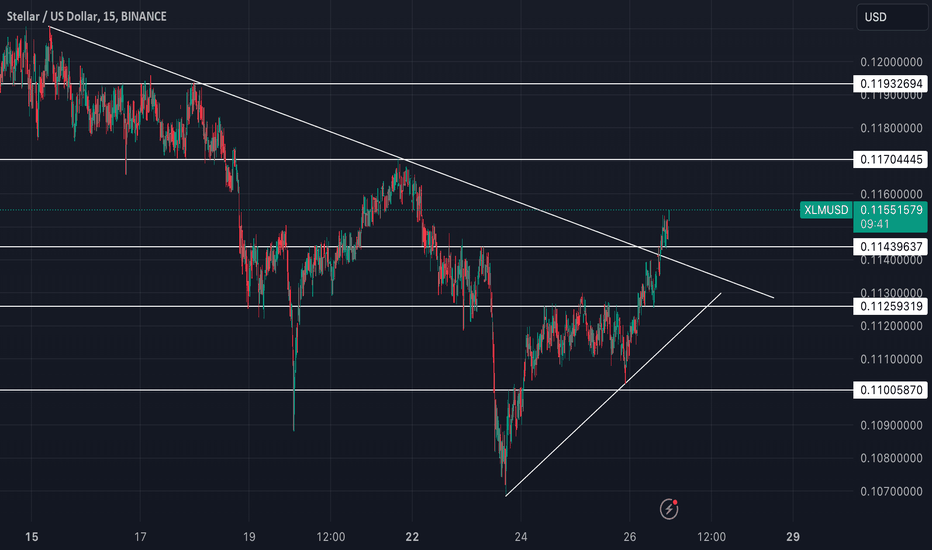
Task: Click the 0.10800000 price axis tick
Action: pos(891,458)
